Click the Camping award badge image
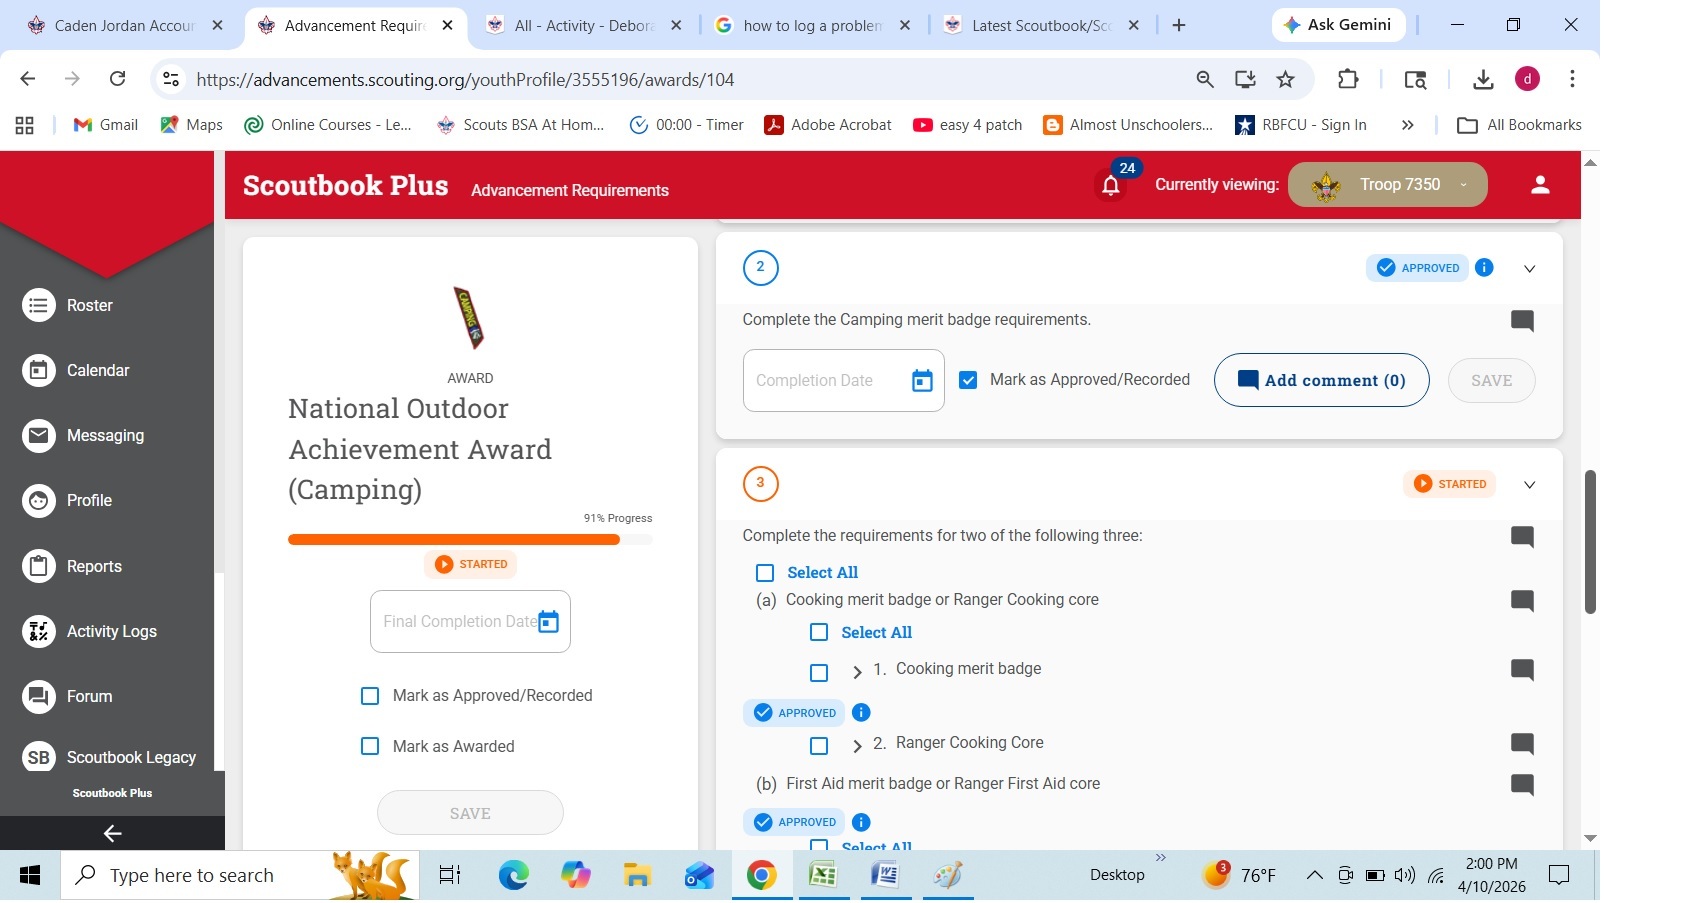Viewport: 1682px width, 903px height. (x=469, y=317)
